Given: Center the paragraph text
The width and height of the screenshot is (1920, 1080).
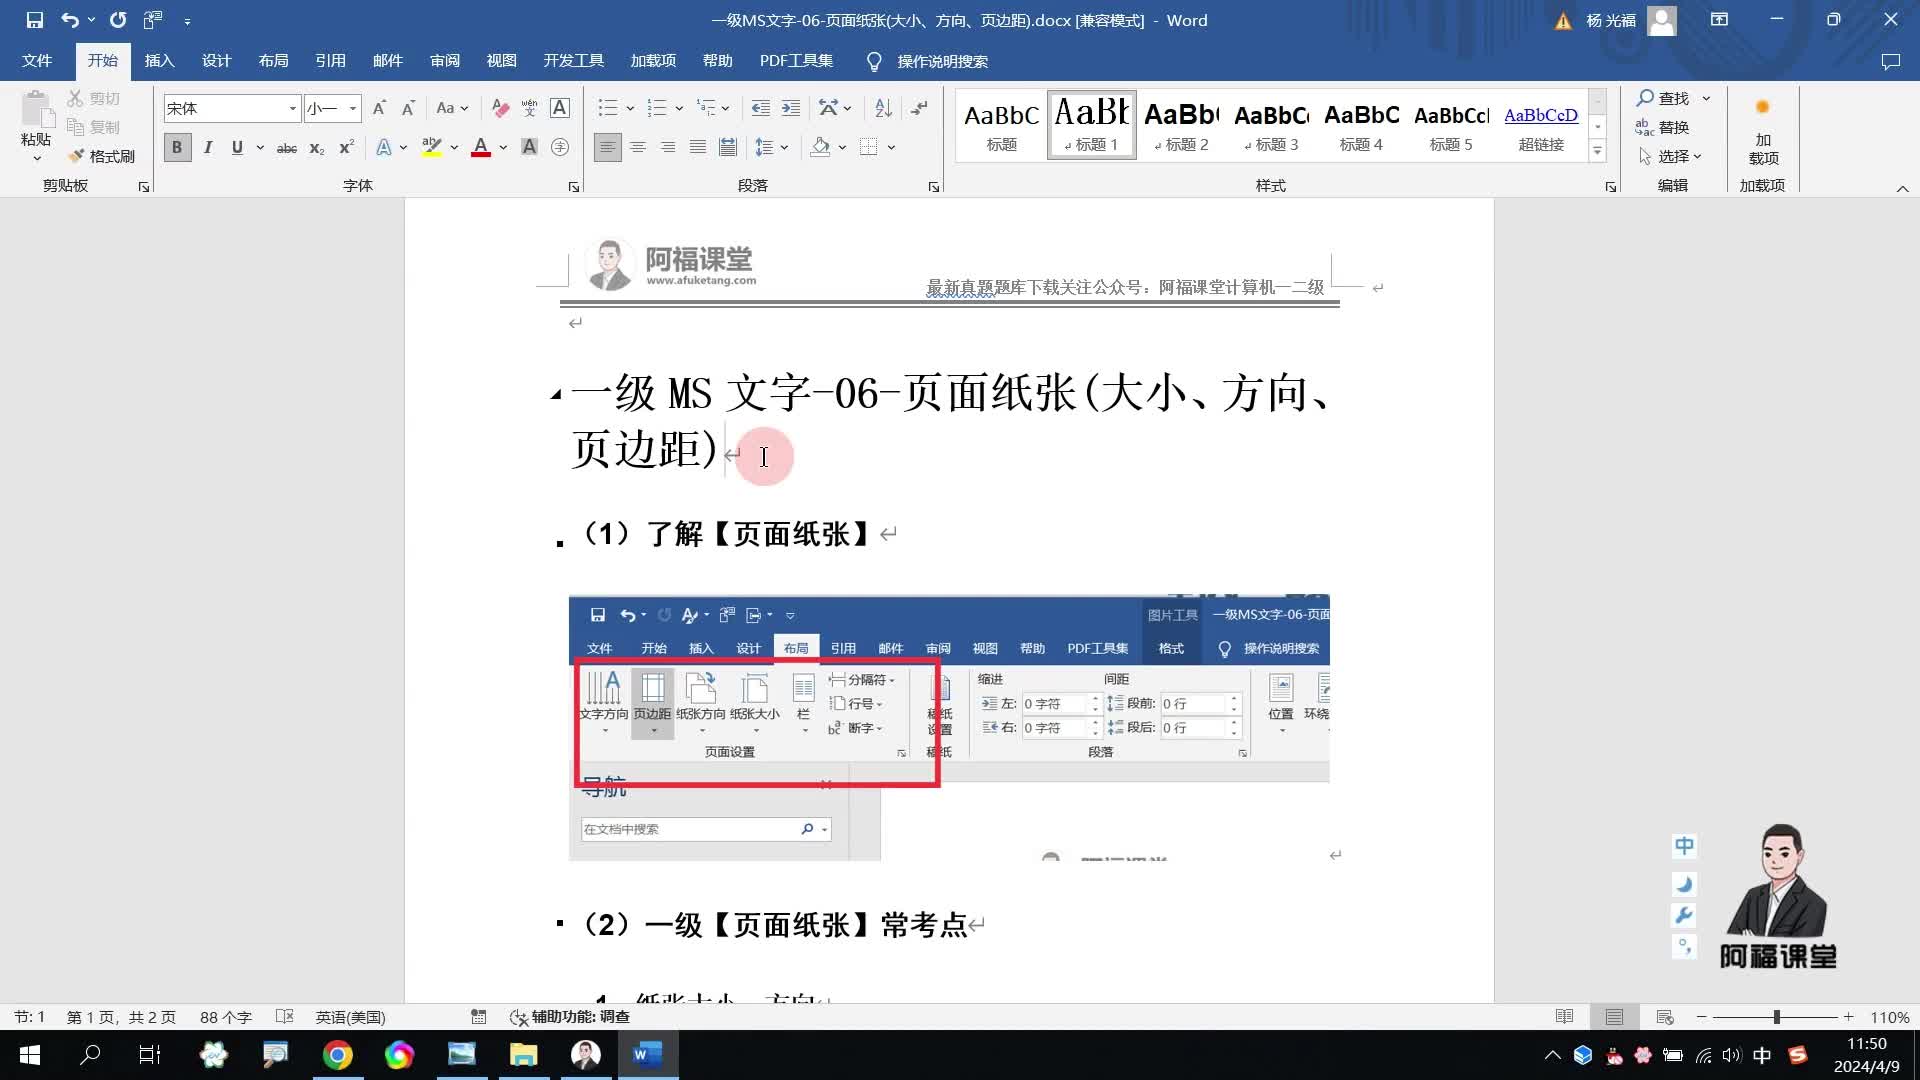Looking at the screenshot, I should click(637, 147).
